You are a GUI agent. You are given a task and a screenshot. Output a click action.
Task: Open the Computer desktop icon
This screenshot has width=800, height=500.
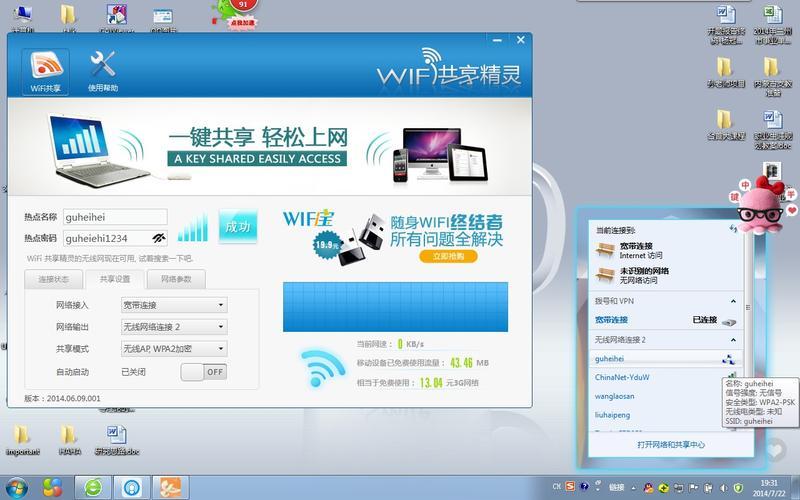(22, 18)
